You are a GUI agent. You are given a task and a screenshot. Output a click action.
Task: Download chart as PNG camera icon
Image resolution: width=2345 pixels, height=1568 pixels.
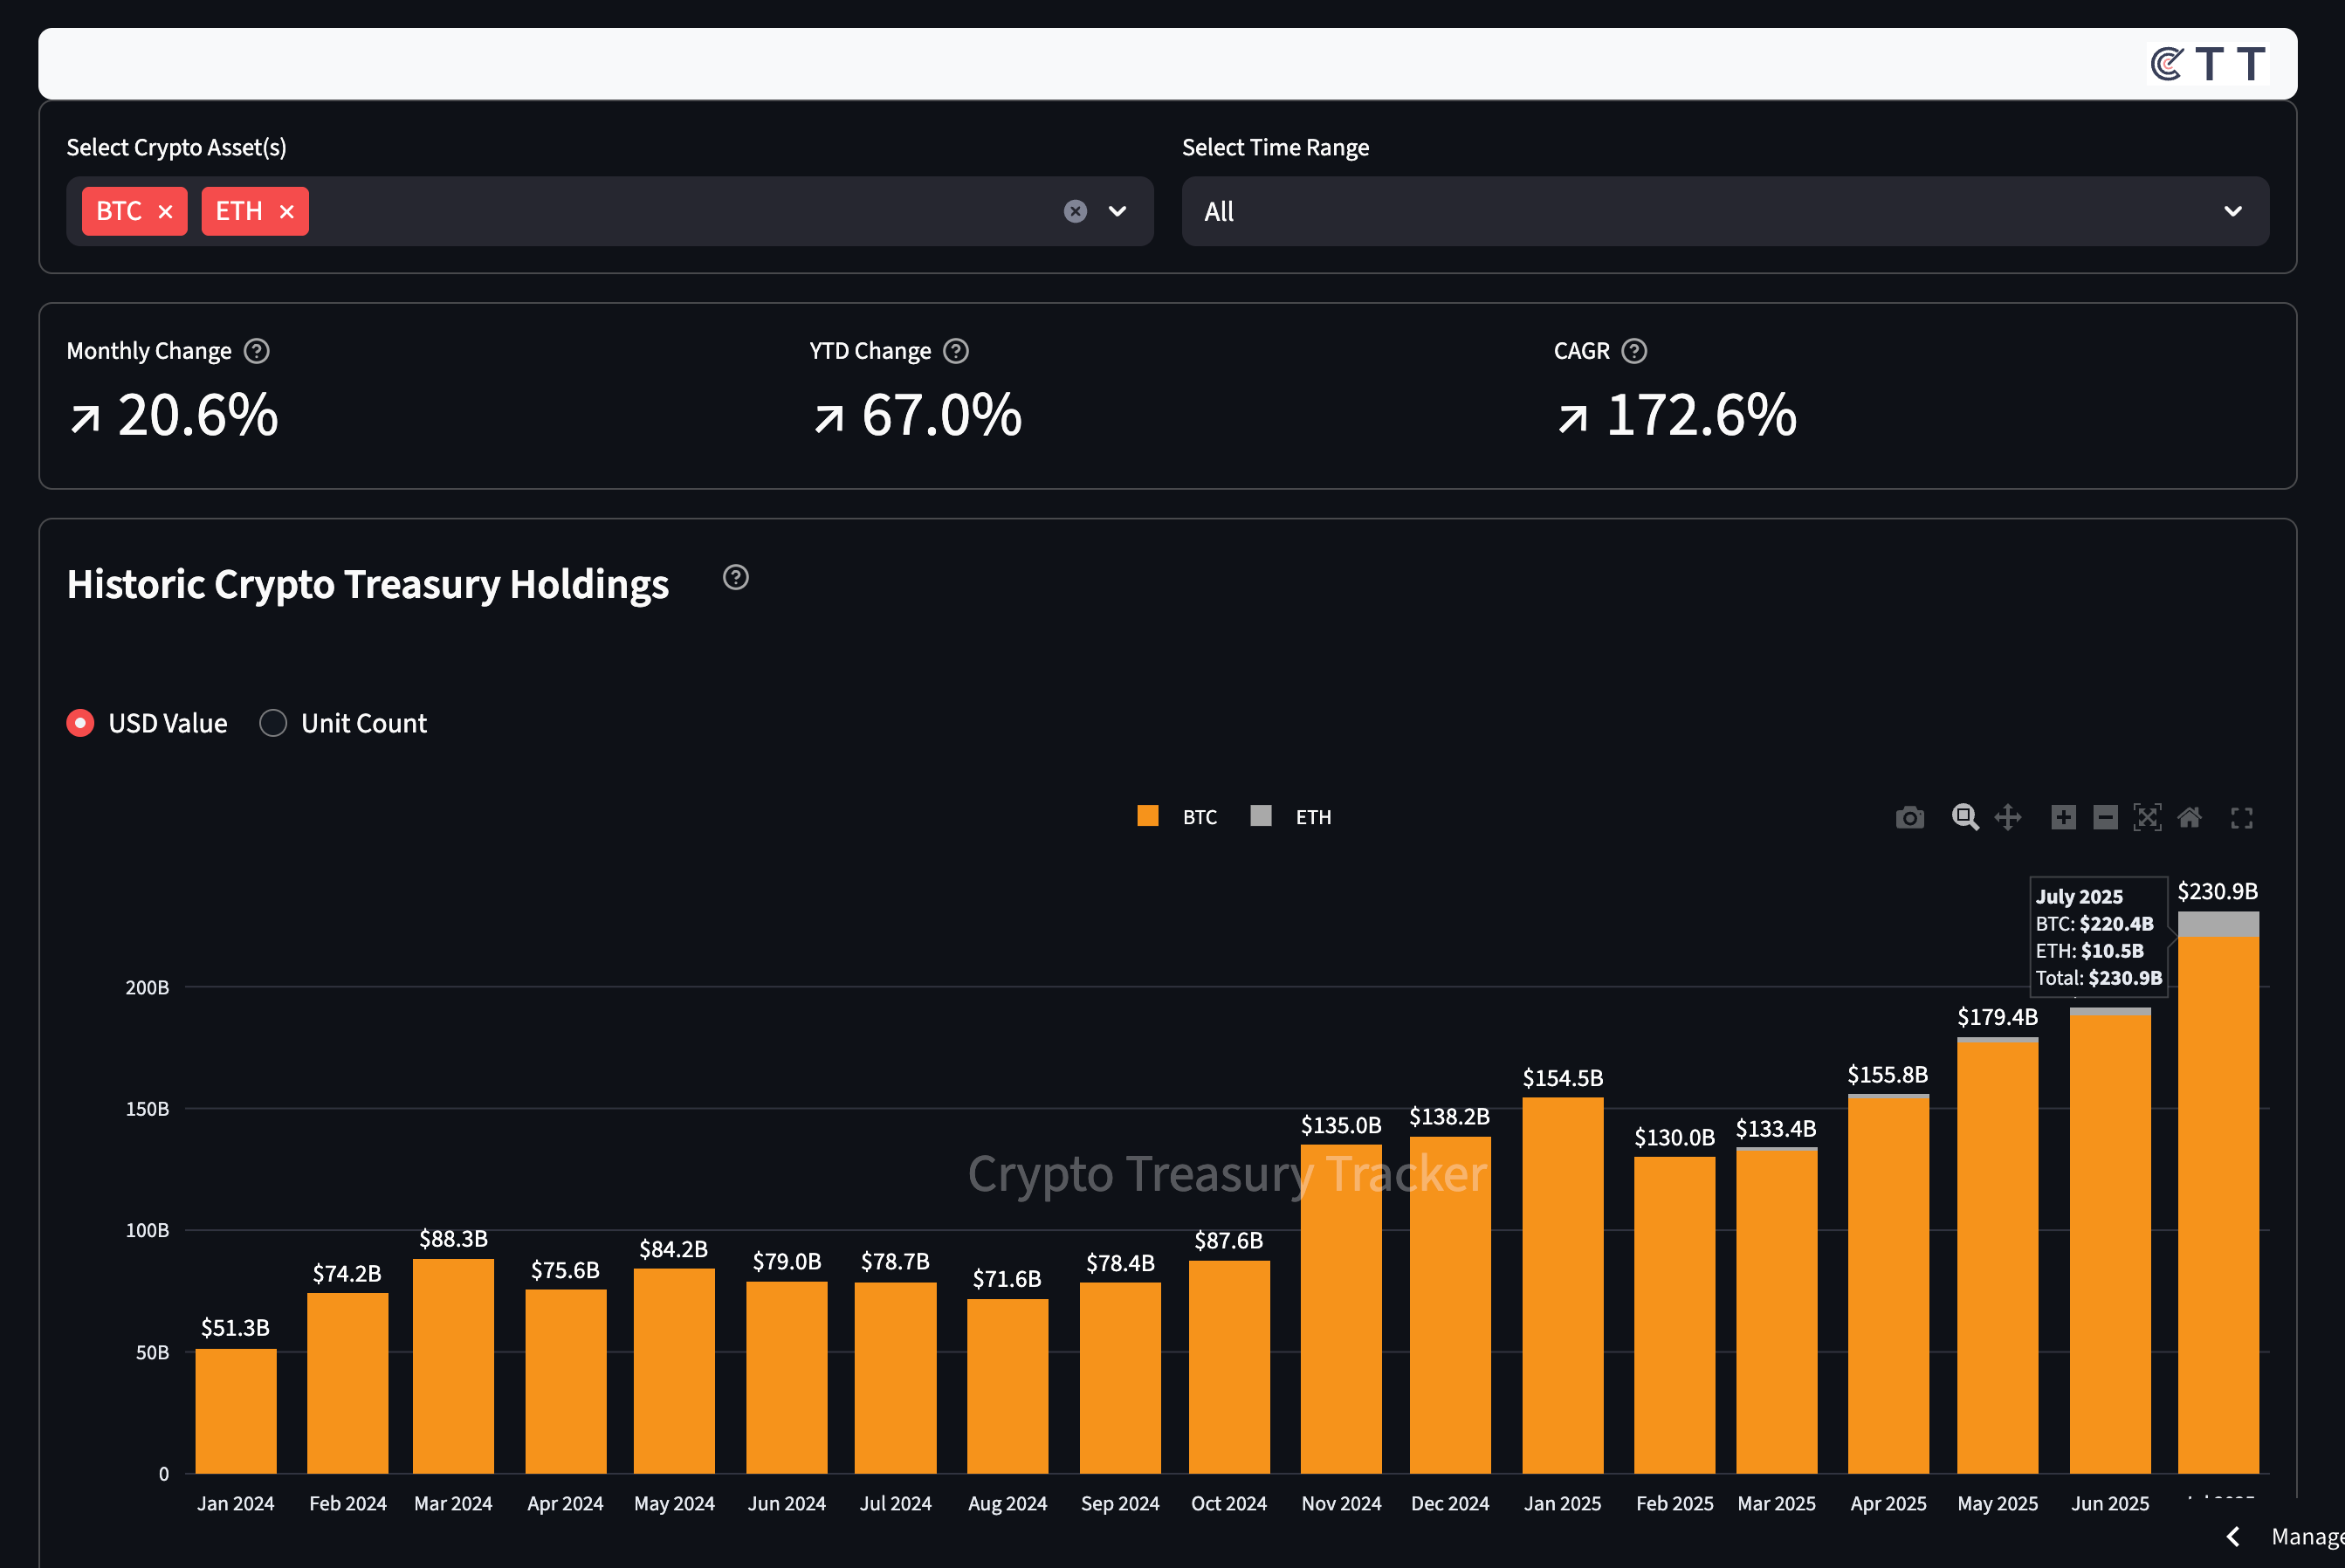[1909, 818]
